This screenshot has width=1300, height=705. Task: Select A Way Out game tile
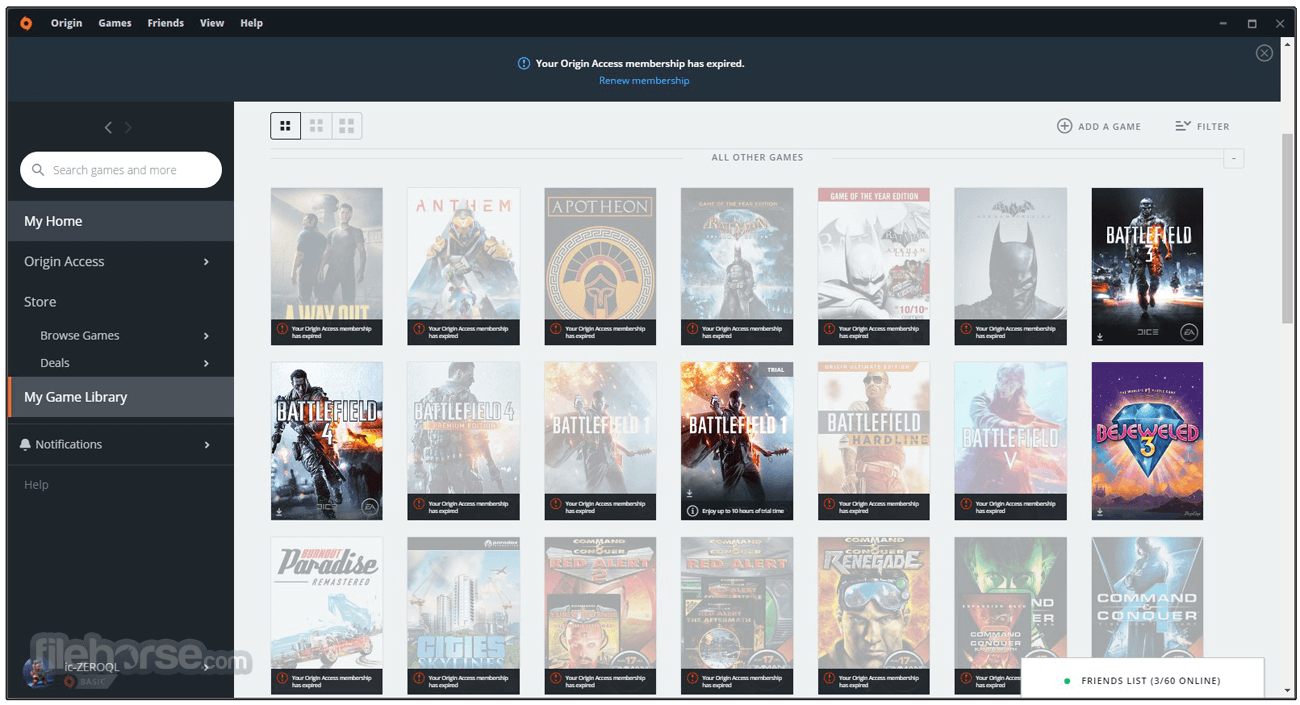tap(327, 267)
